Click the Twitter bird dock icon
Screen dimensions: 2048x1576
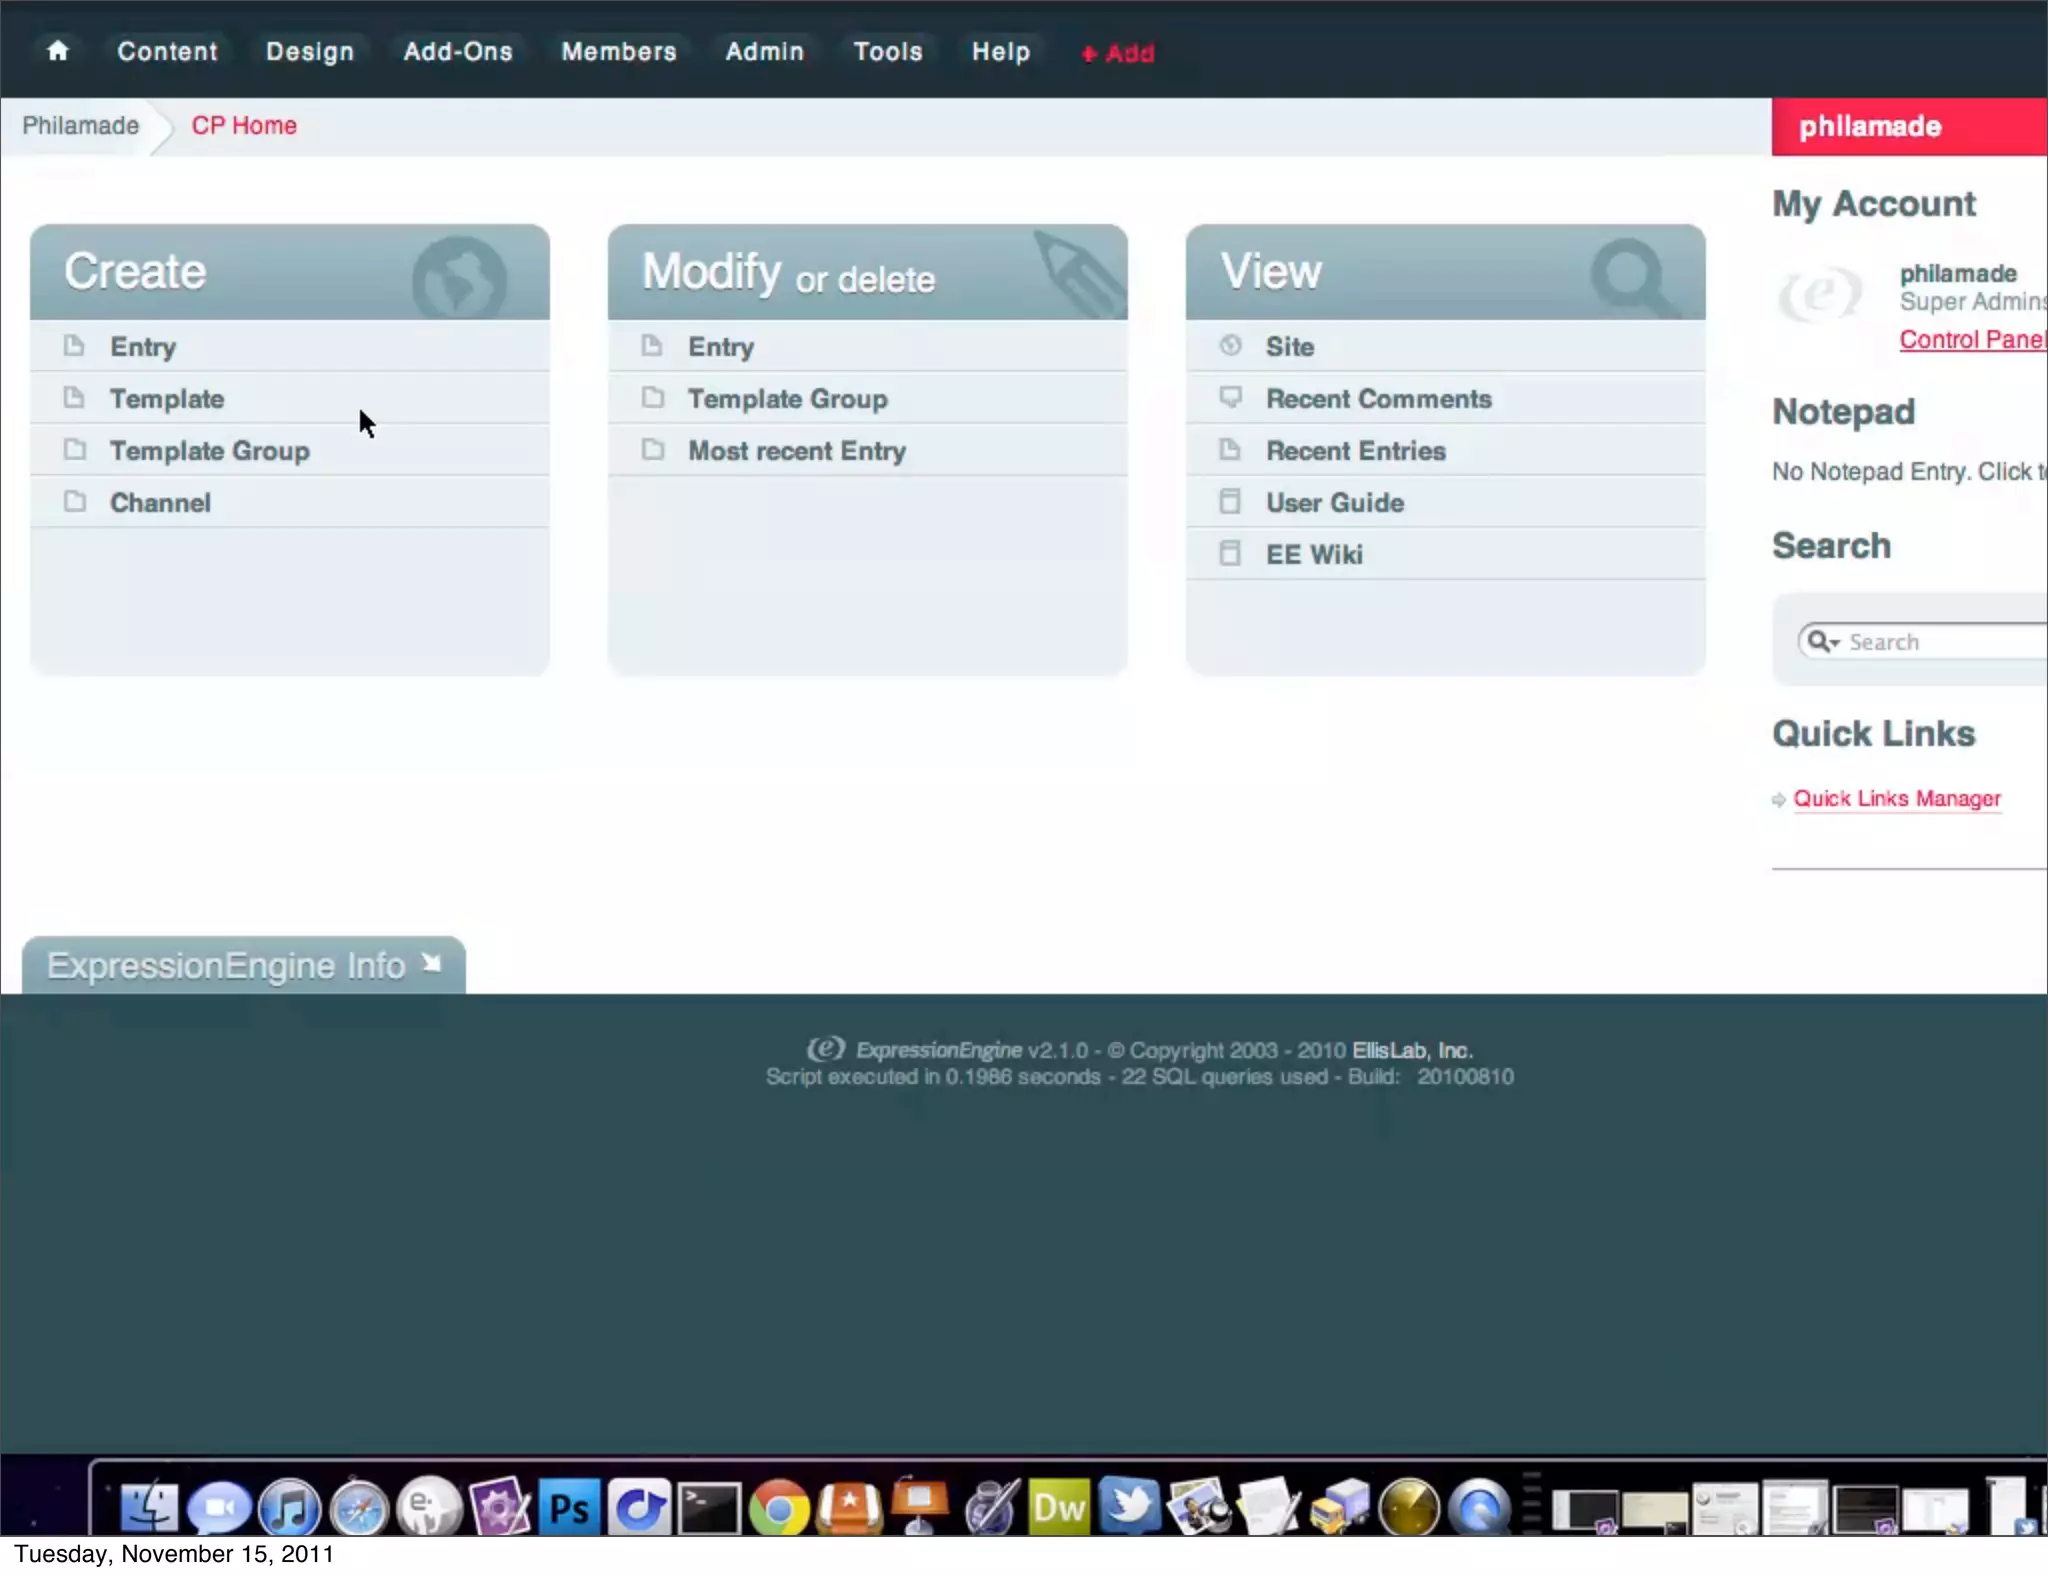(1130, 1505)
